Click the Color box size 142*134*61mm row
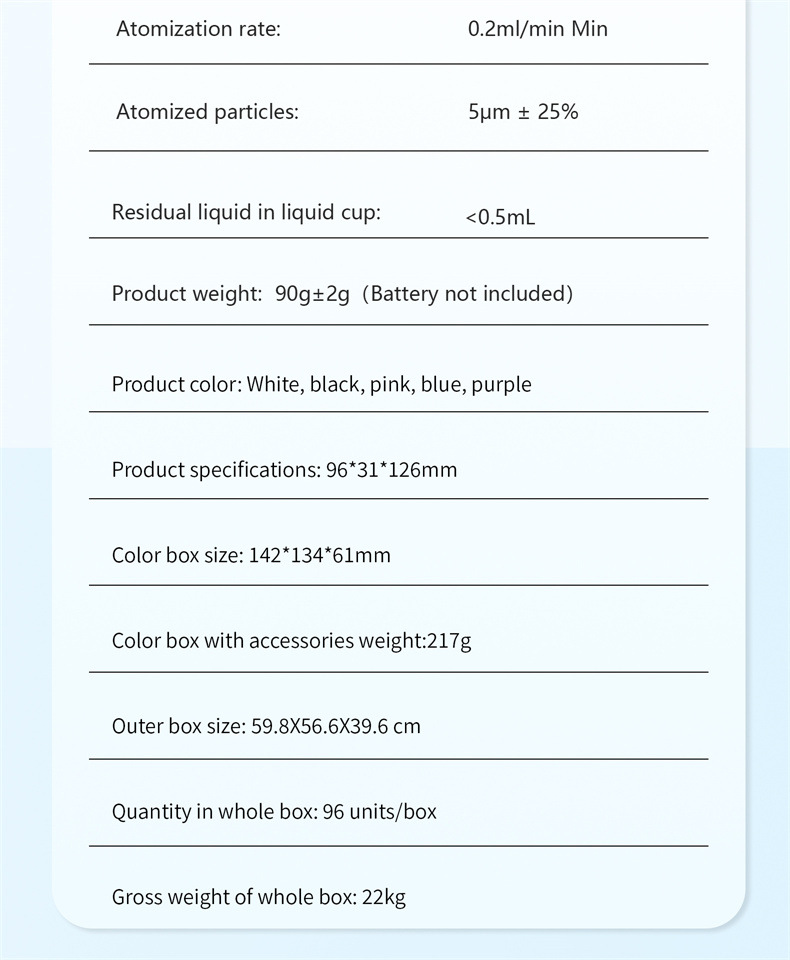 pyautogui.click(x=251, y=555)
